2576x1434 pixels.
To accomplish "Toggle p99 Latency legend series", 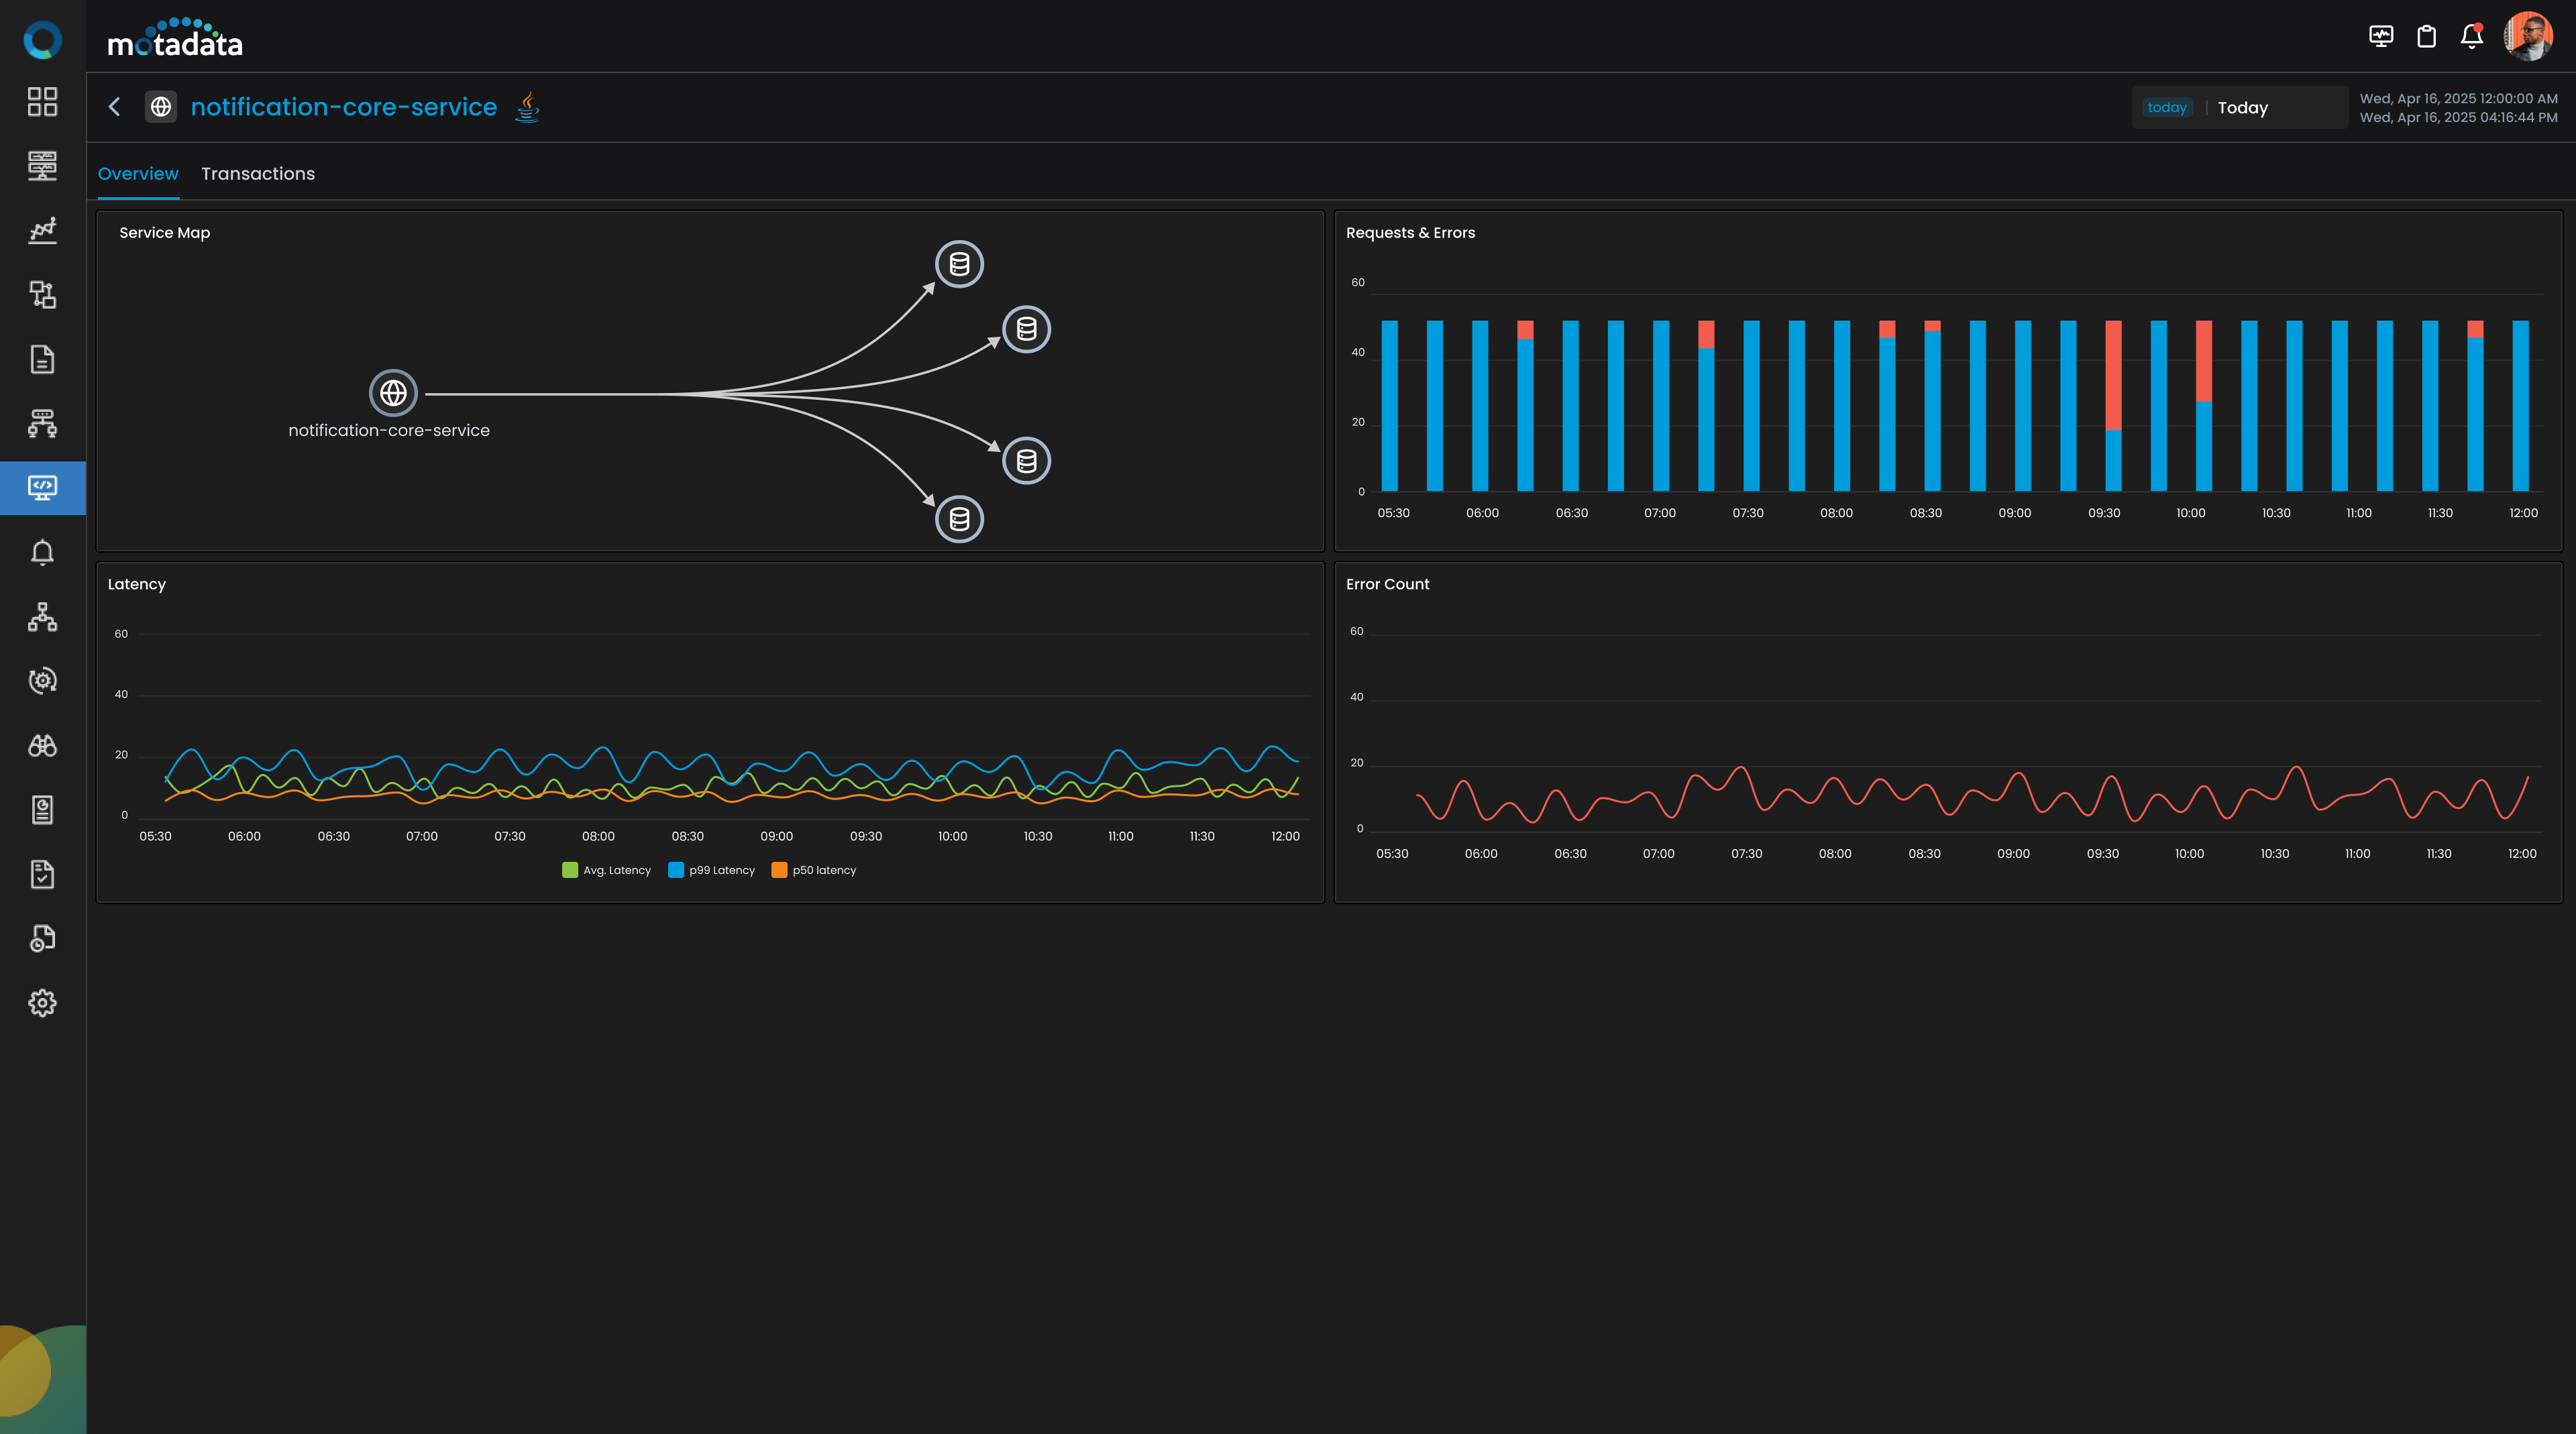I will (712, 870).
